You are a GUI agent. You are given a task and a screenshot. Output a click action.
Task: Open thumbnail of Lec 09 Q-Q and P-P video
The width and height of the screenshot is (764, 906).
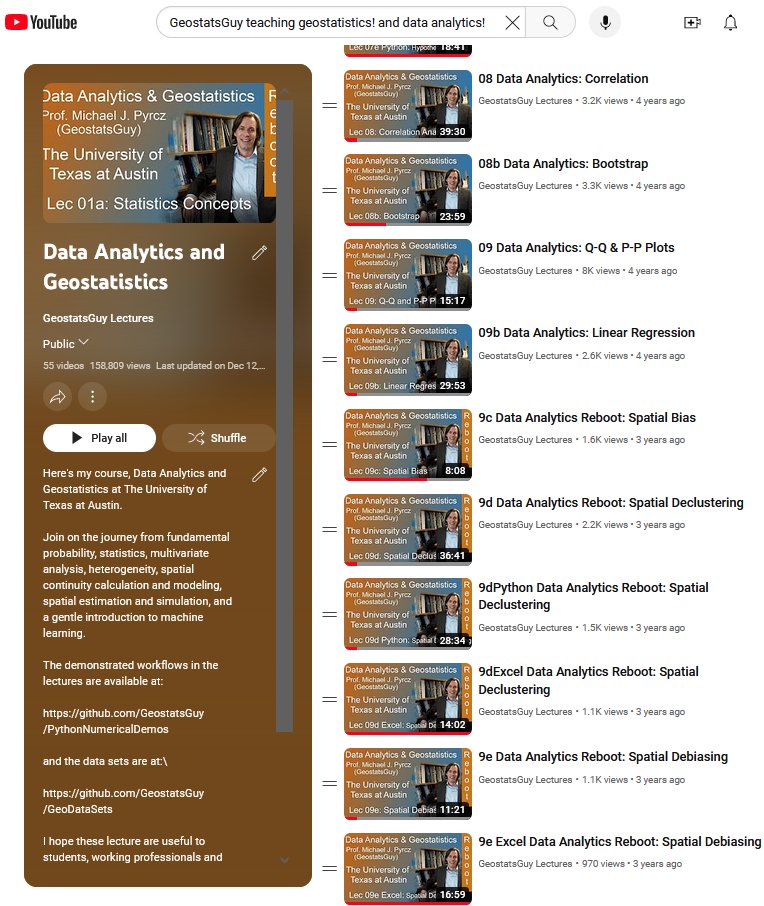click(408, 275)
